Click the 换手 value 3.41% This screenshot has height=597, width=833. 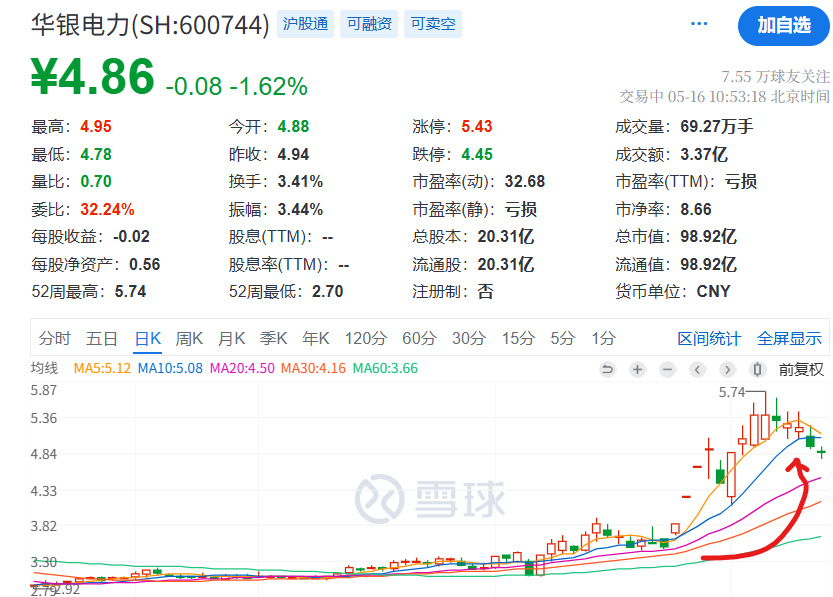click(300, 182)
